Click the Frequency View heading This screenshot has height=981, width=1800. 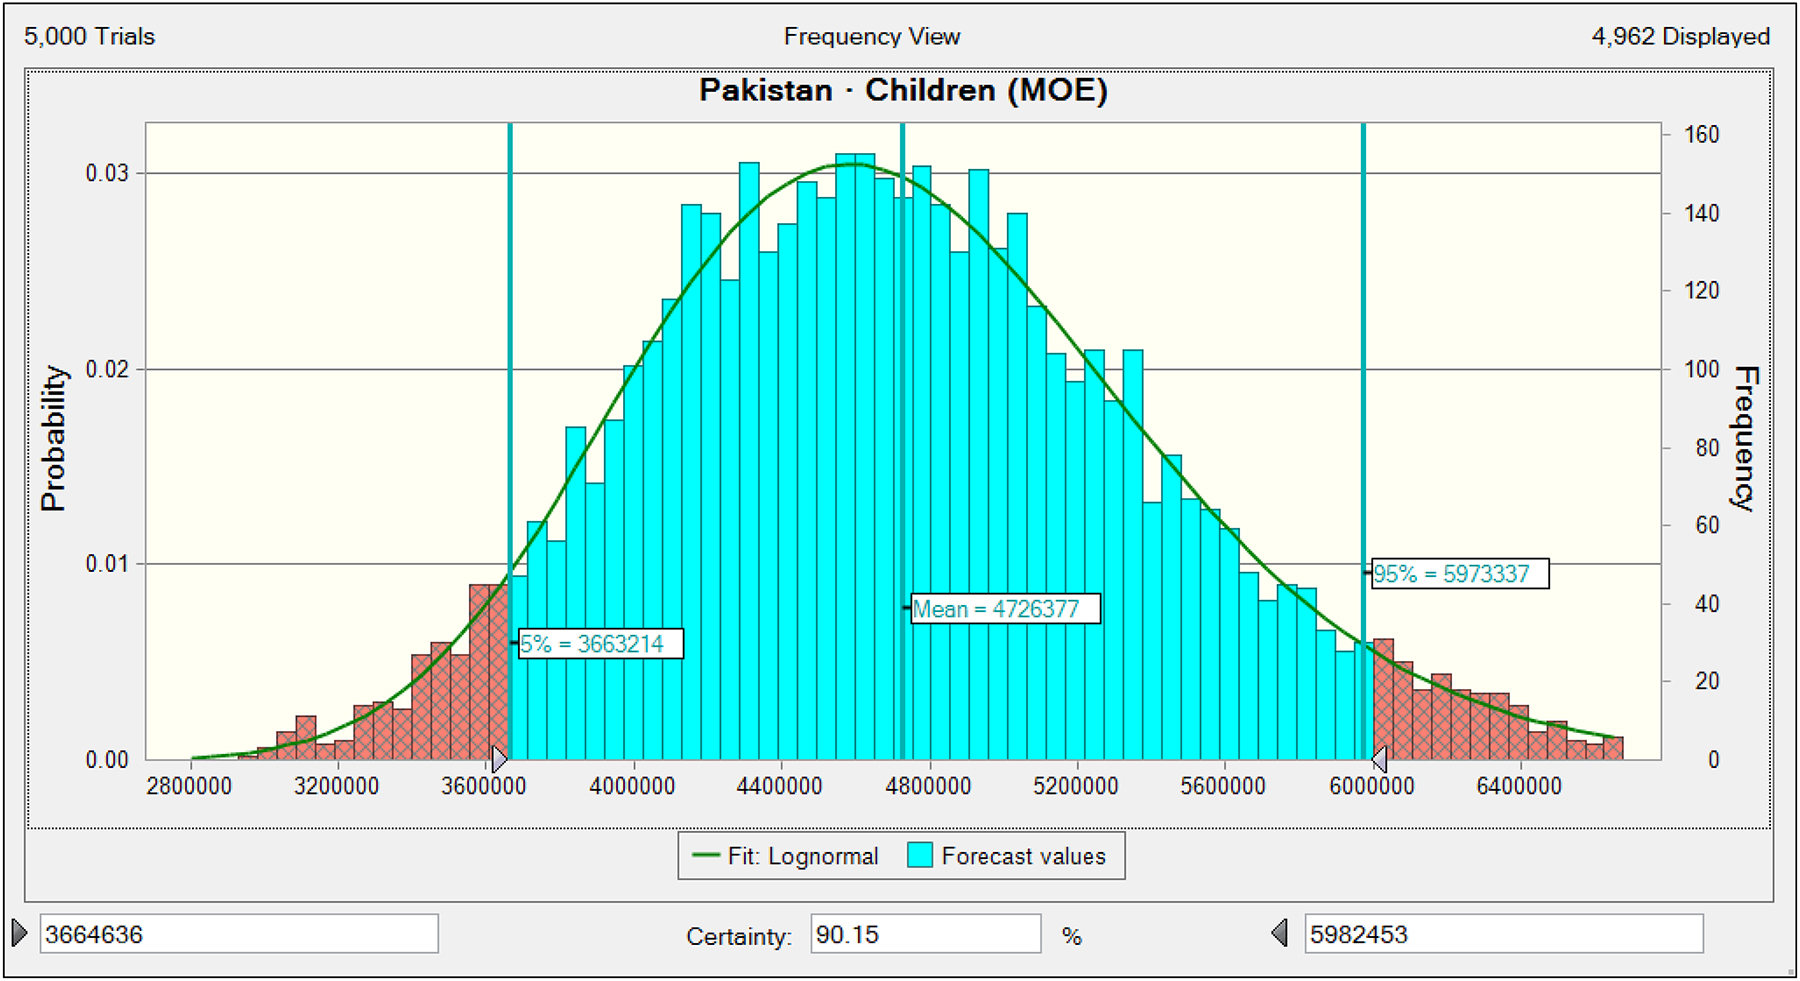click(871, 37)
